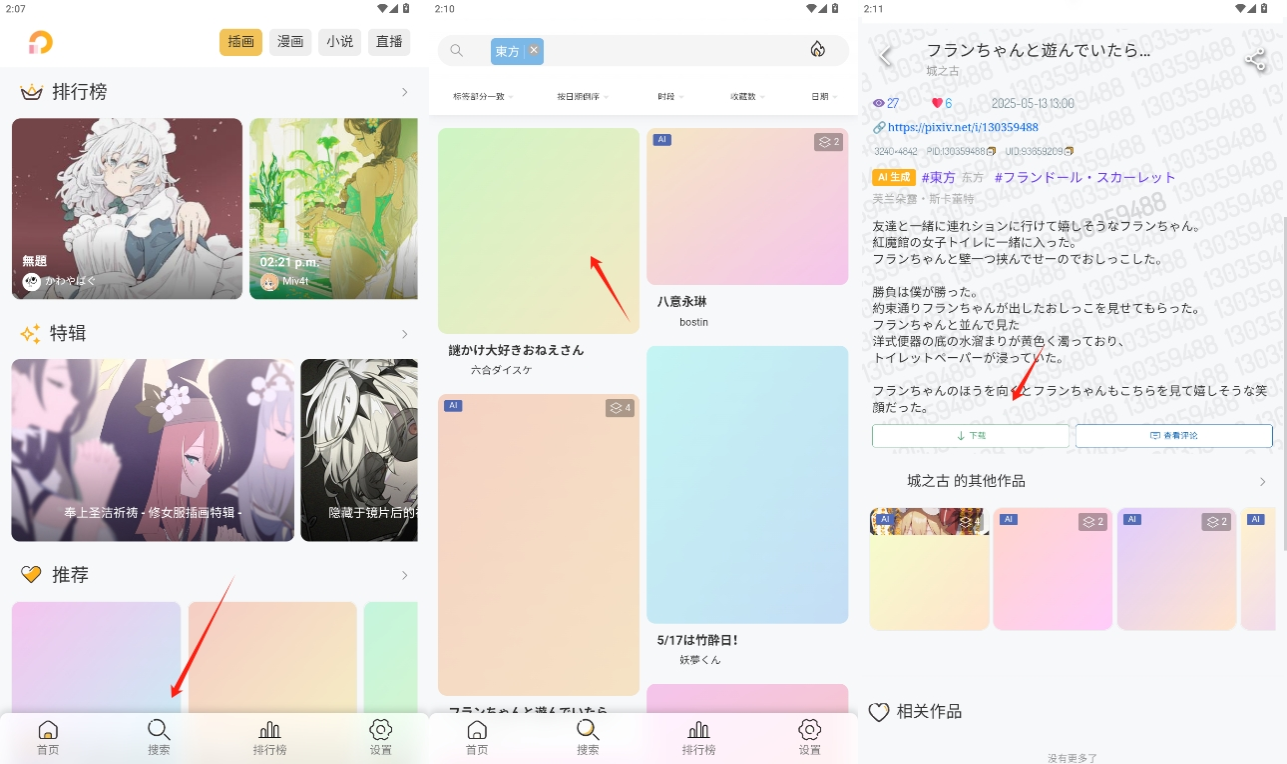Viewport: 1287px width, 764px height.
Task: Tap the author name 城之古 under the title
Action: click(943, 71)
